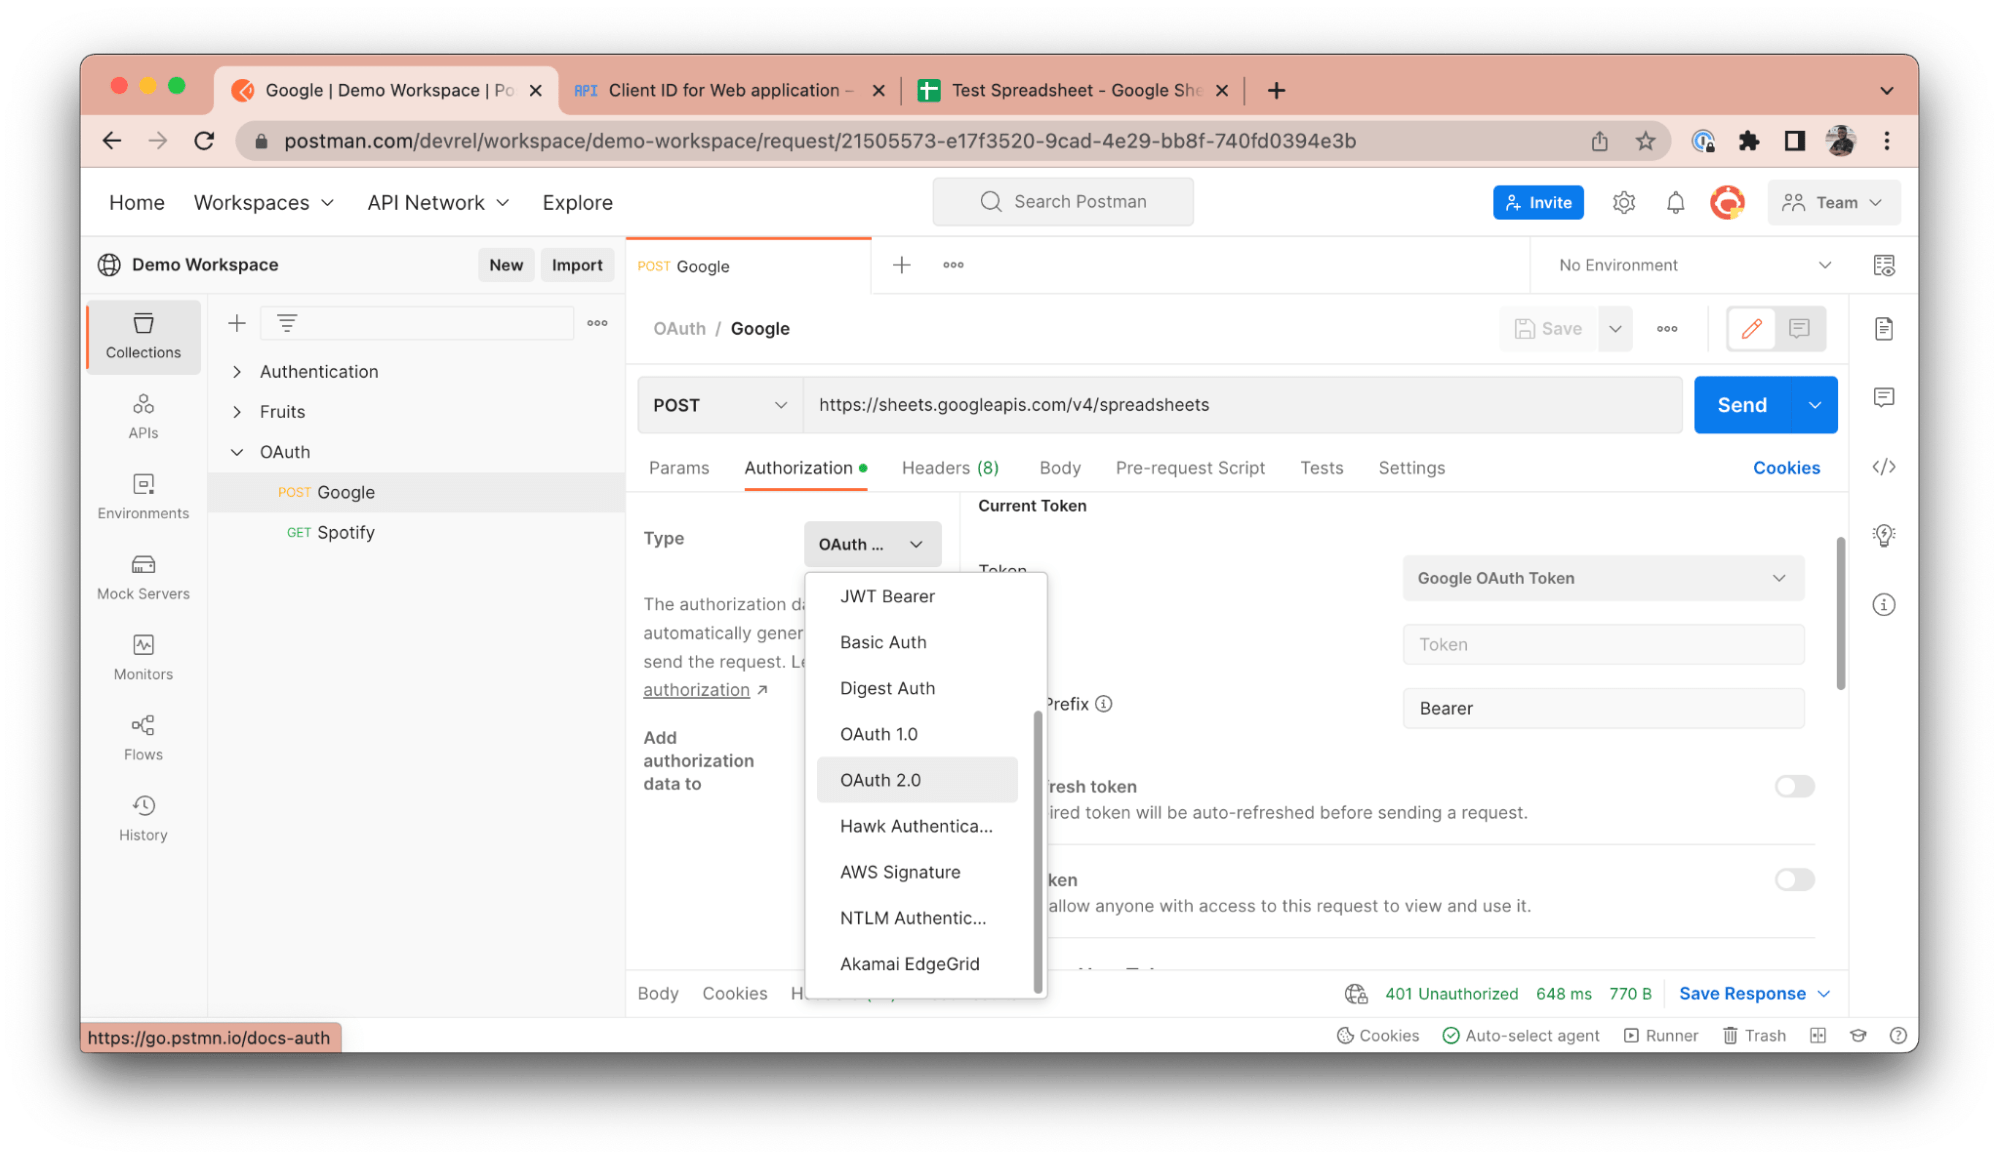Screen dimensions: 1999x1159
Task: Open the code snippet panel on the right
Action: (1884, 466)
